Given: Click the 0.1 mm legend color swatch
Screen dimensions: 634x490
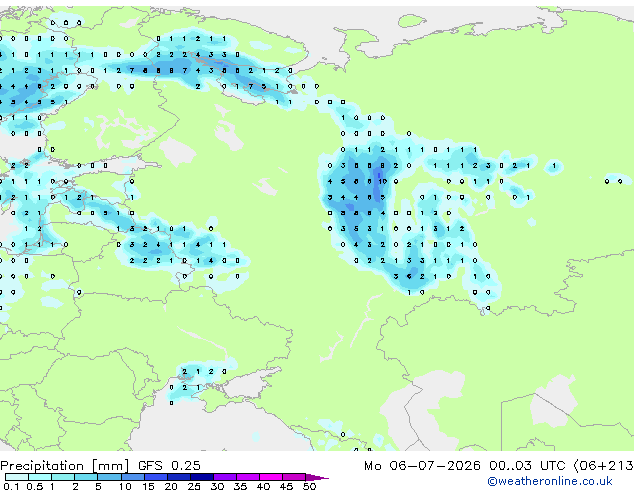Looking at the screenshot, I should coord(17,477).
